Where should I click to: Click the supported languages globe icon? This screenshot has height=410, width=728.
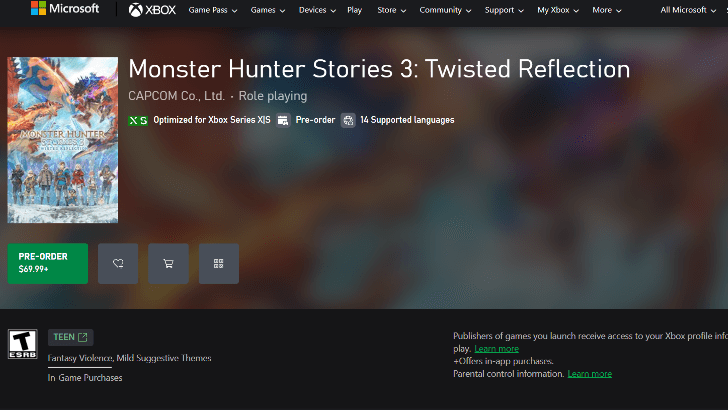[x=348, y=120]
